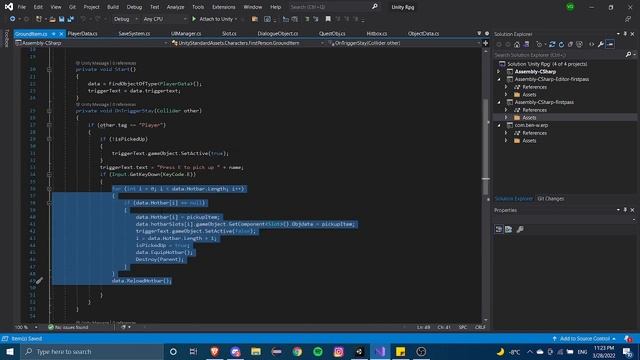Open the File menu

22,7
